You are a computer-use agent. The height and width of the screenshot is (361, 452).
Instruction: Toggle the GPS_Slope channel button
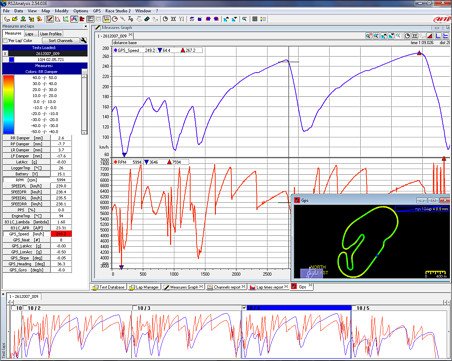tap(26, 258)
